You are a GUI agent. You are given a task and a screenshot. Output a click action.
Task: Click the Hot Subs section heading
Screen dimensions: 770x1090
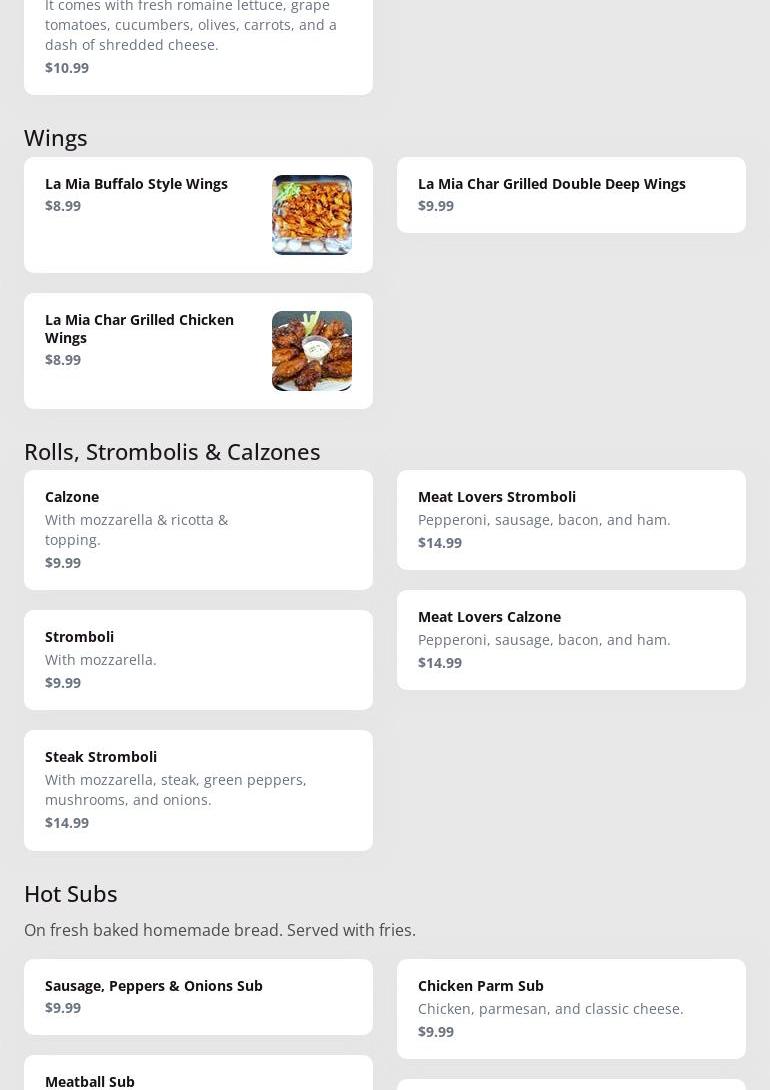click(71, 893)
